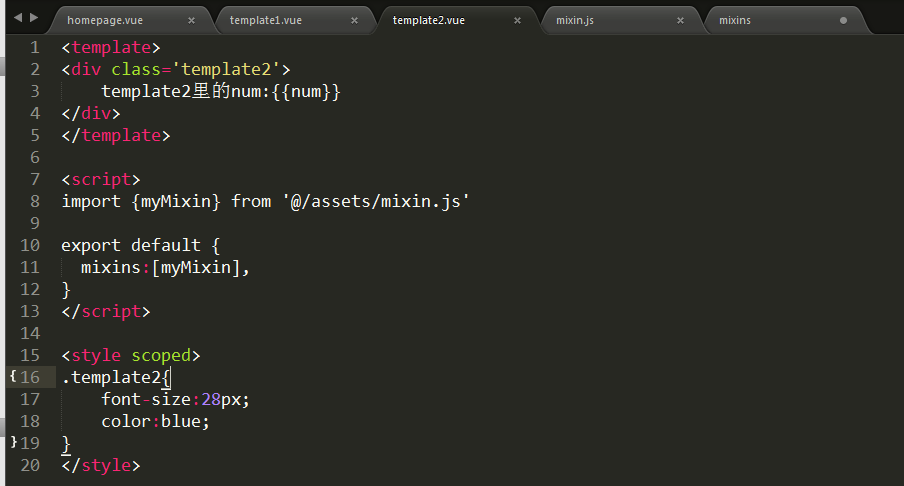Click the closing brace marker at line 19

coord(14,442)
